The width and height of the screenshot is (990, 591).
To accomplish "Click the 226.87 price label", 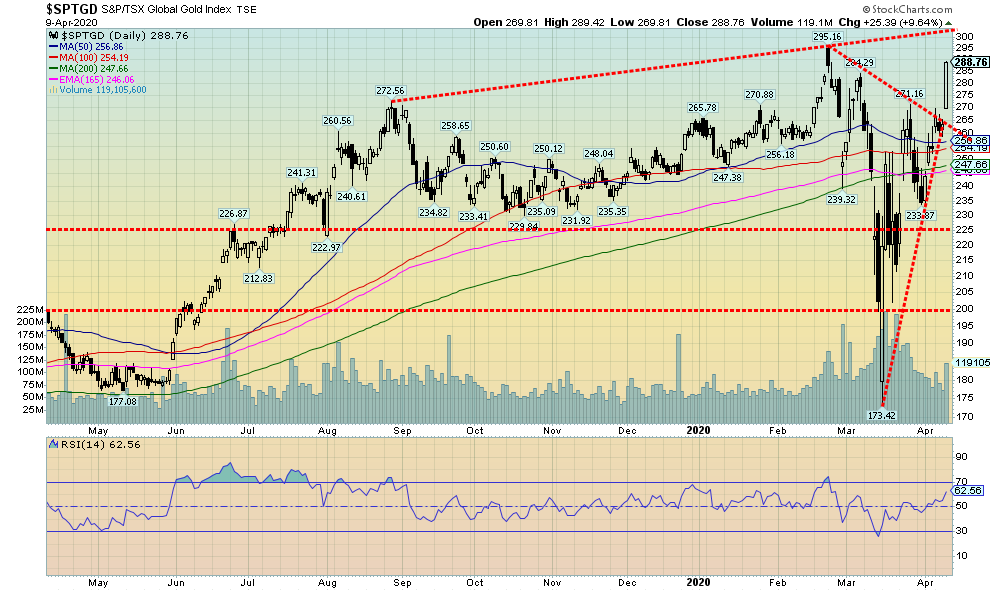I will (233, 213).
